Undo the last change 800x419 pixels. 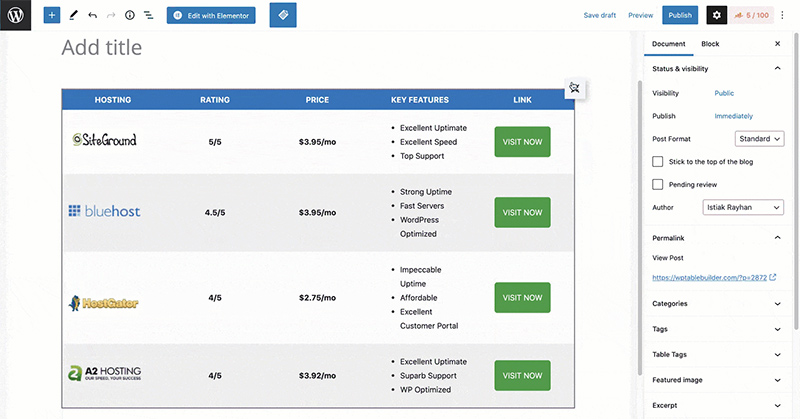point(92,15)
